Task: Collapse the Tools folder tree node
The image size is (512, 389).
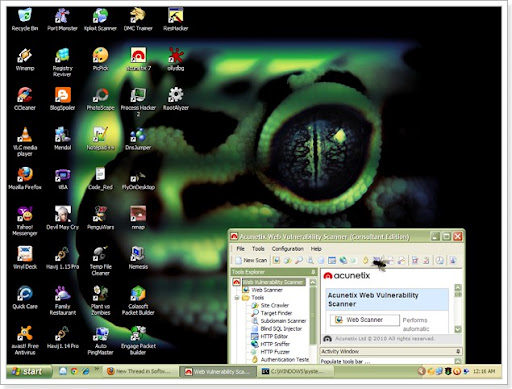Action: [237, 298]
